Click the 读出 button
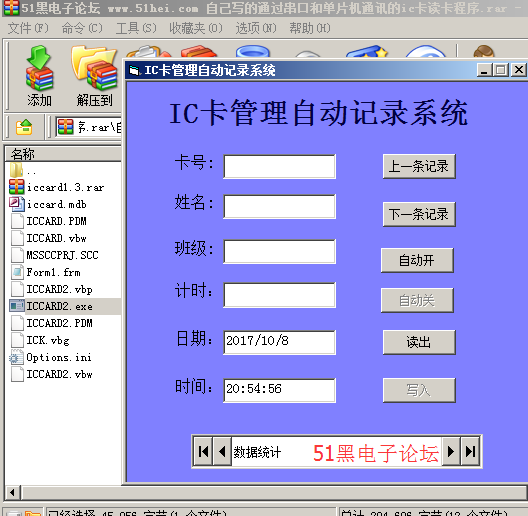The width and height of the screenshot is (528, 516). [x=419, y=342]
